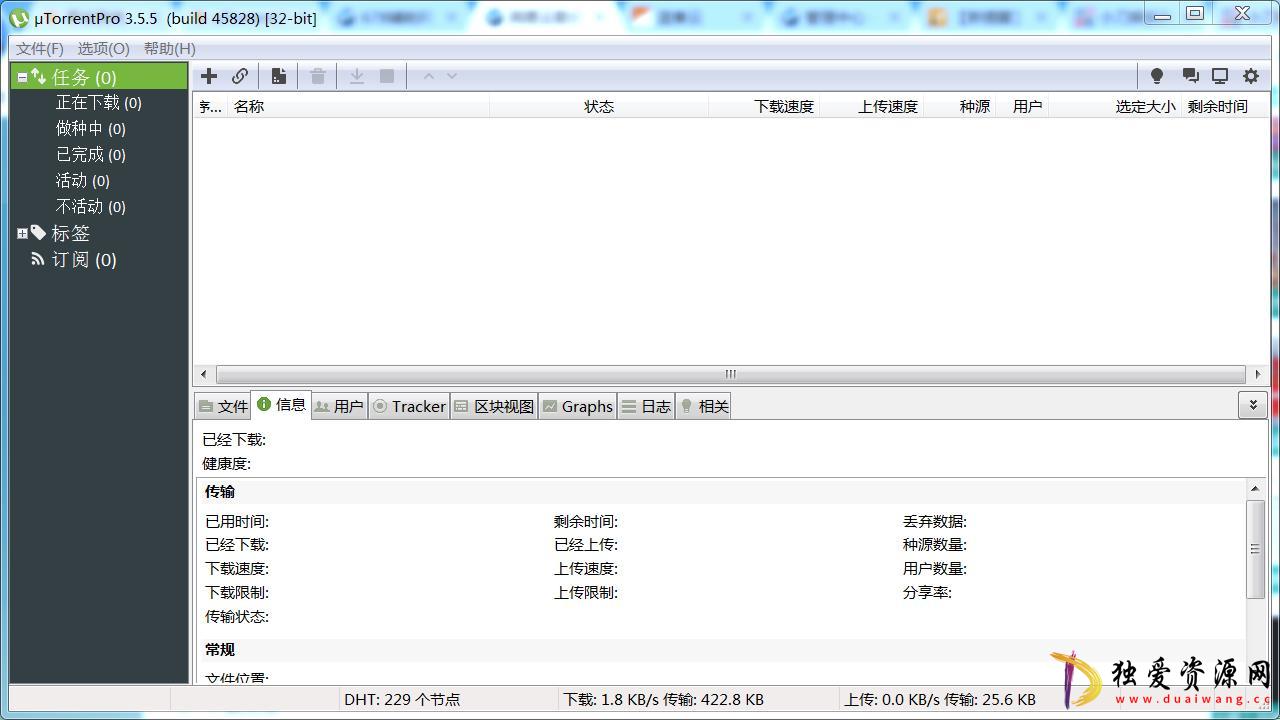1280x720 pixels.
Task: Switch to the 日志 tab
Action: [646, 406]
